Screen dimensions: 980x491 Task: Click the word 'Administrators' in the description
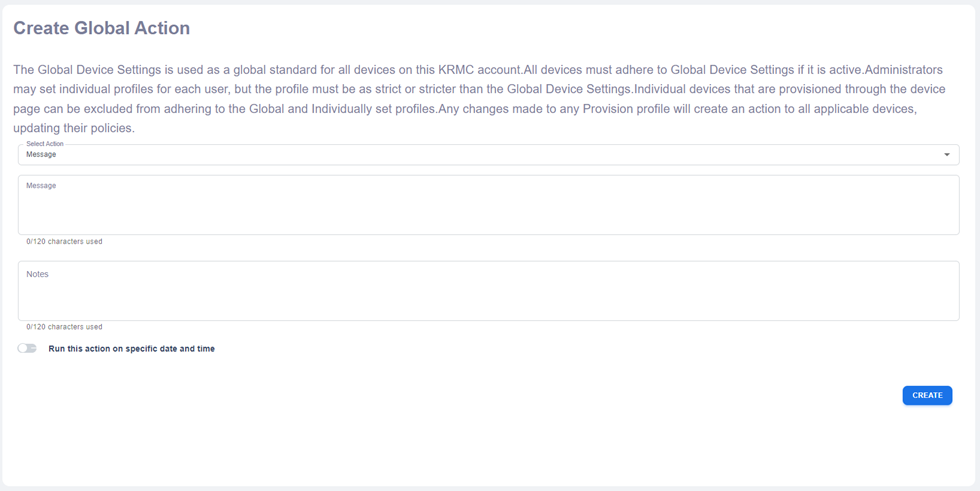[903, 70]
